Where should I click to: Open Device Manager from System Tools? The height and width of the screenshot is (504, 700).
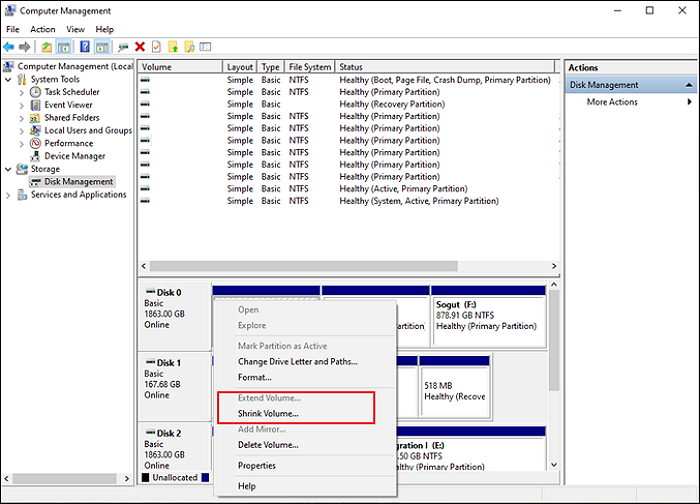click(74, 156)
